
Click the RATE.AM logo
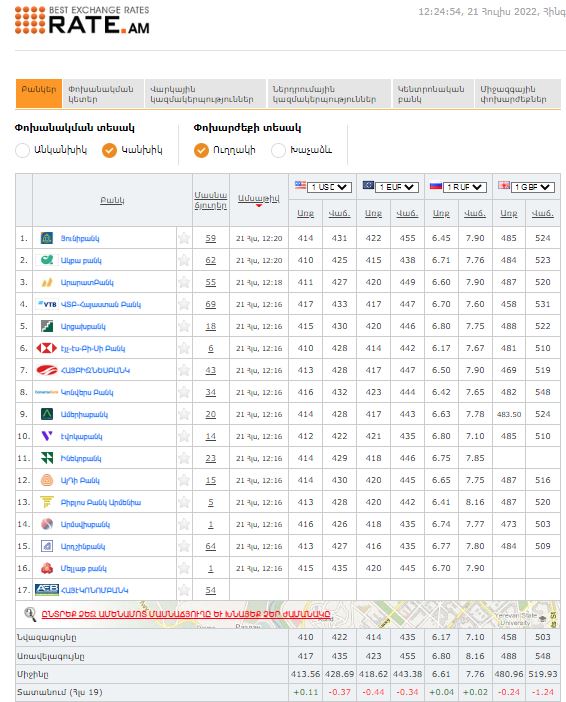click(x=82, y=20)
